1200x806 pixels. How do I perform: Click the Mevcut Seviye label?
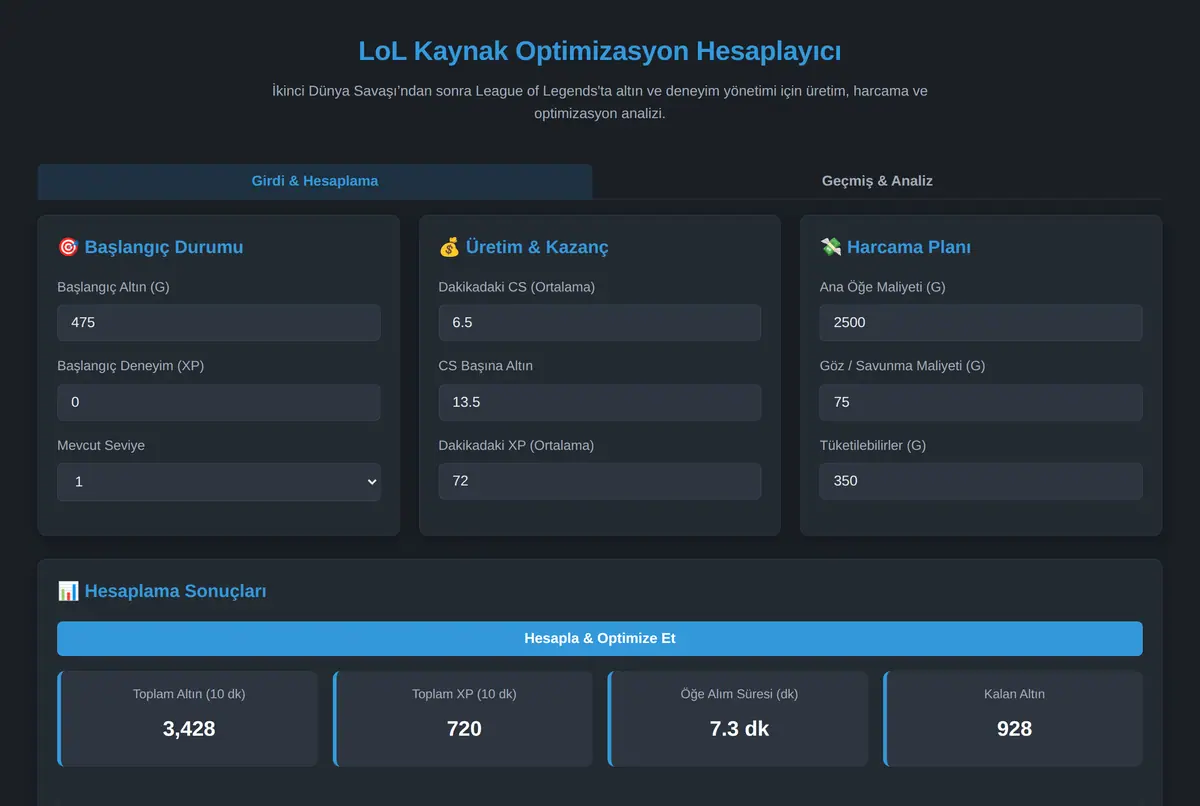pos(101,445)
